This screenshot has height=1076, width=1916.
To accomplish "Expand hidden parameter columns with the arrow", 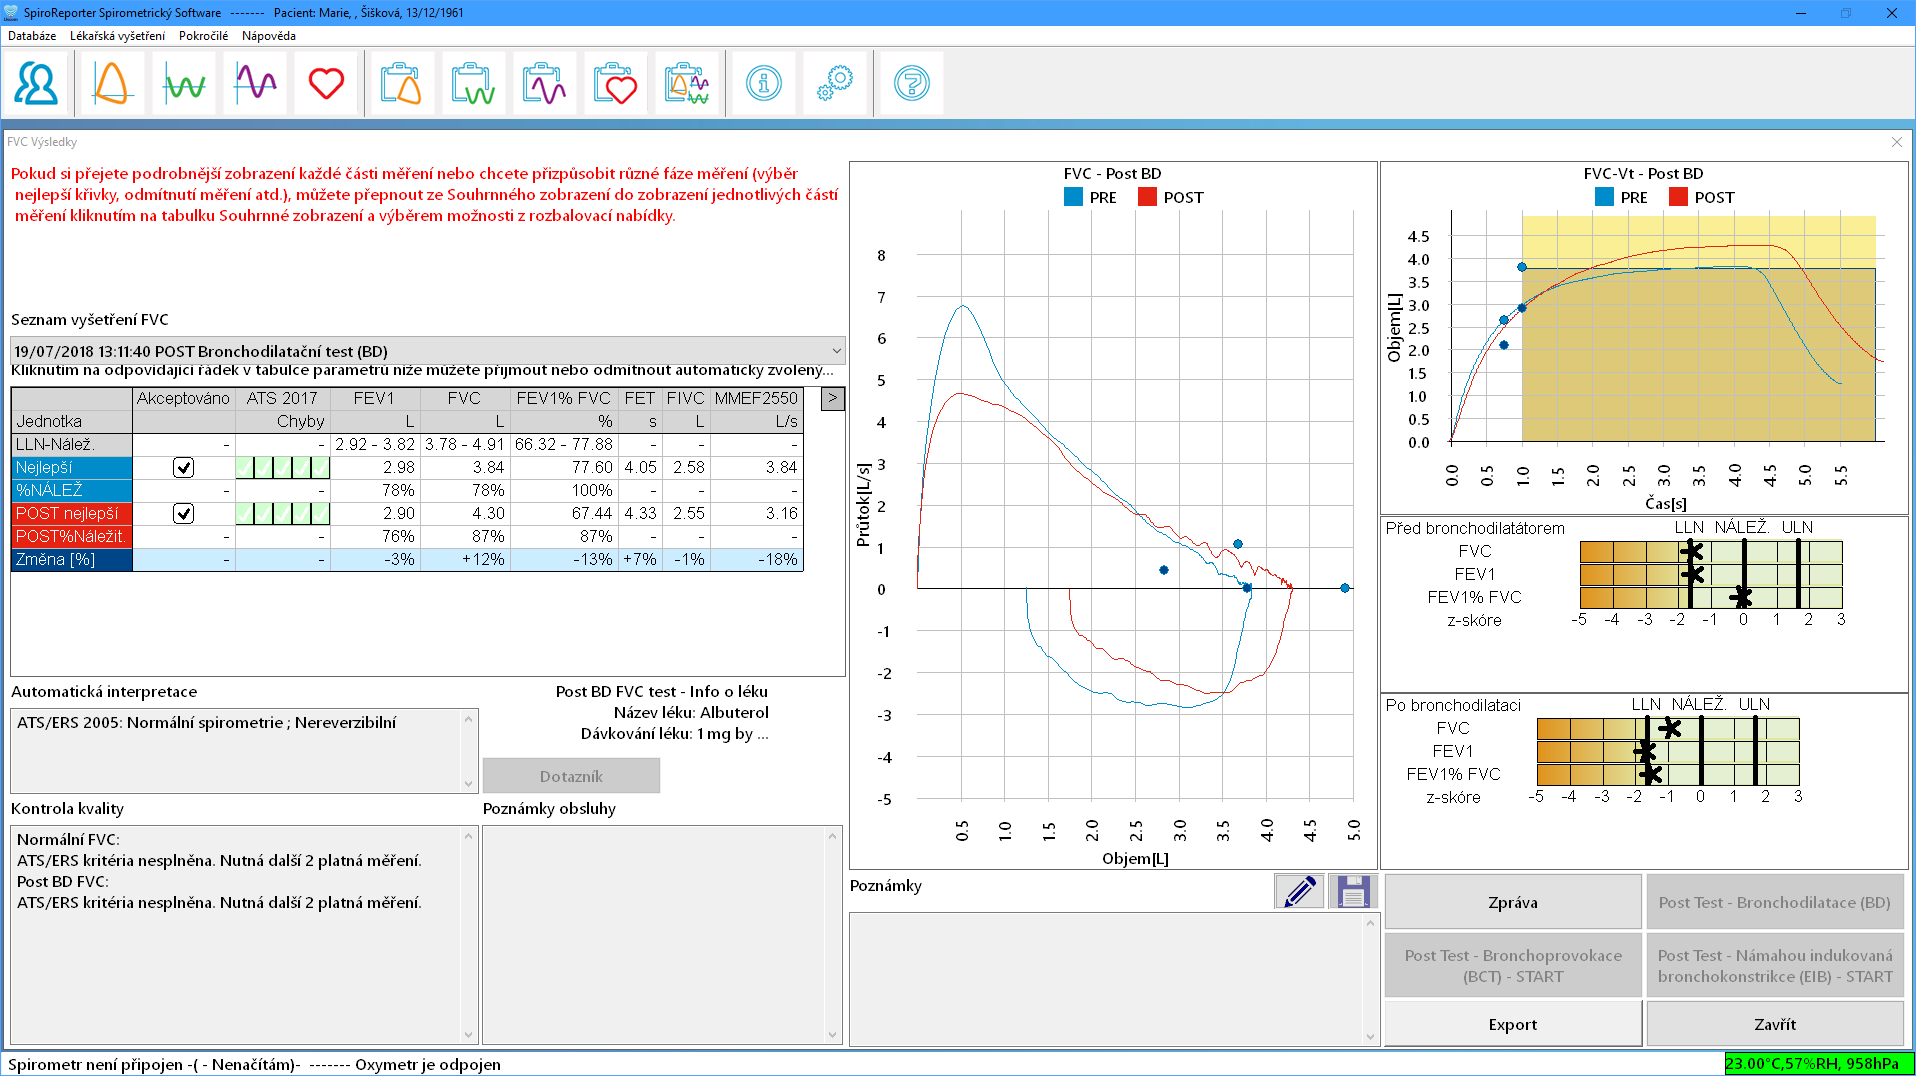I will pyautogui.click(x=832, y=398).
